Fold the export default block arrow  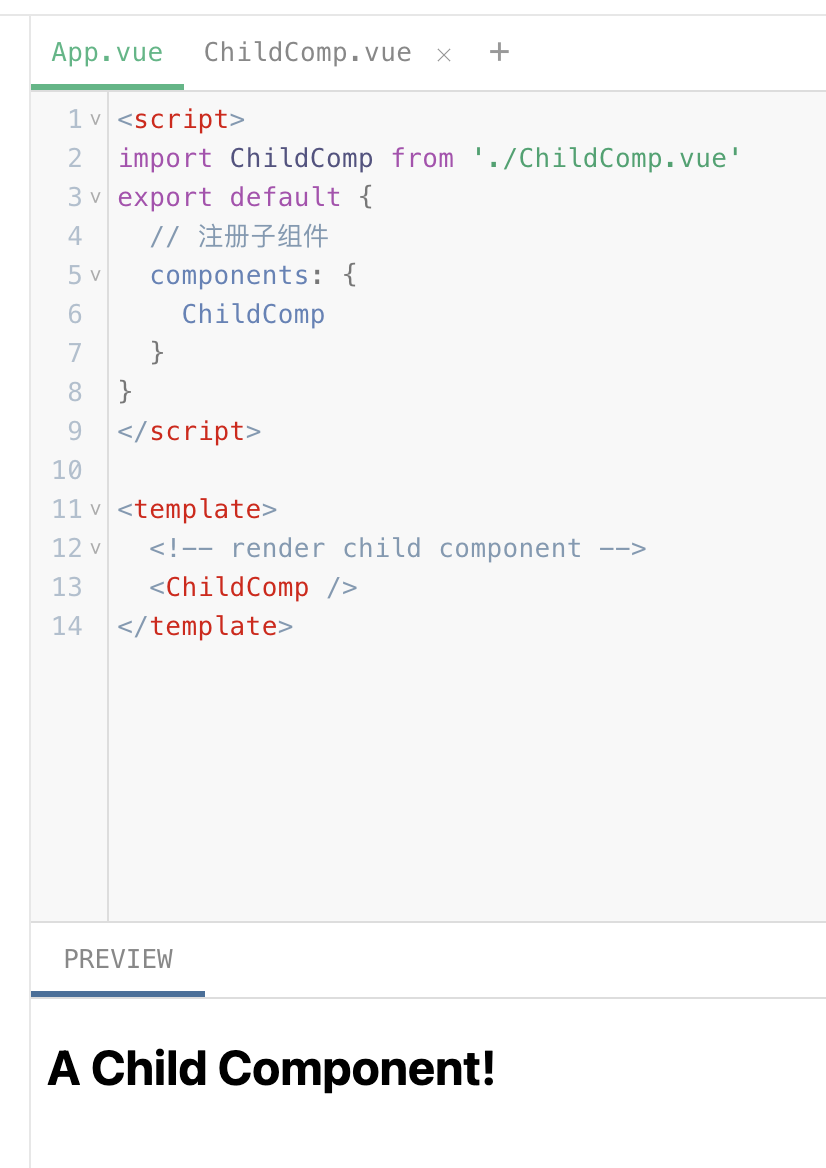(x=95, y=197)
